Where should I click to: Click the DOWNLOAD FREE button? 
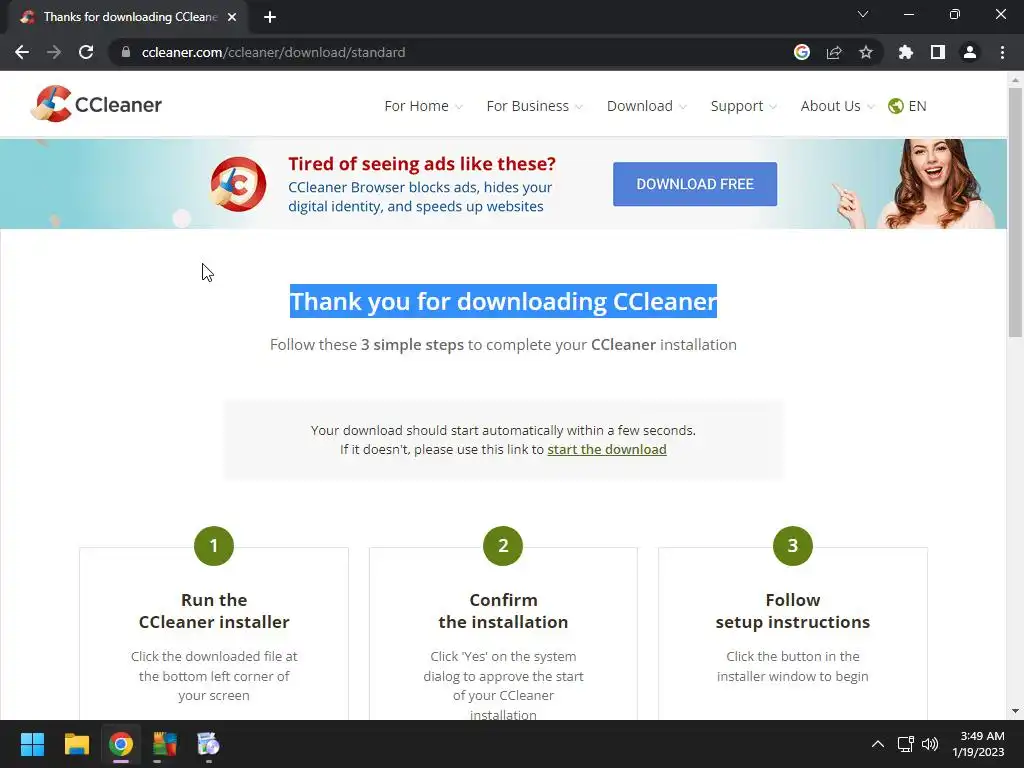pyautogui.click(x=695, y=184)
